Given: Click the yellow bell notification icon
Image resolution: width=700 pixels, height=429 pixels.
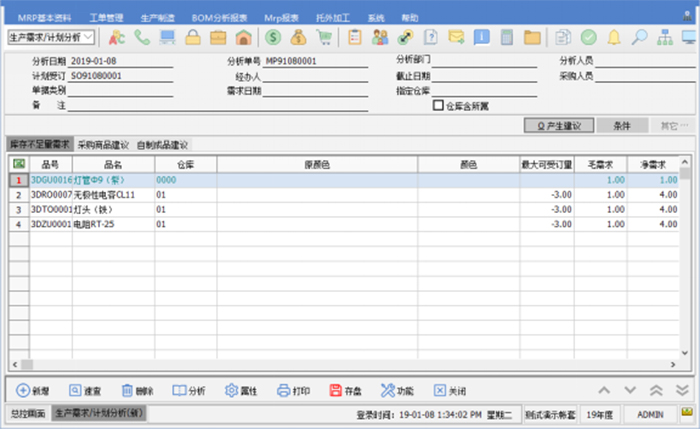Looking at the screenshot, I should pos(613,37).
